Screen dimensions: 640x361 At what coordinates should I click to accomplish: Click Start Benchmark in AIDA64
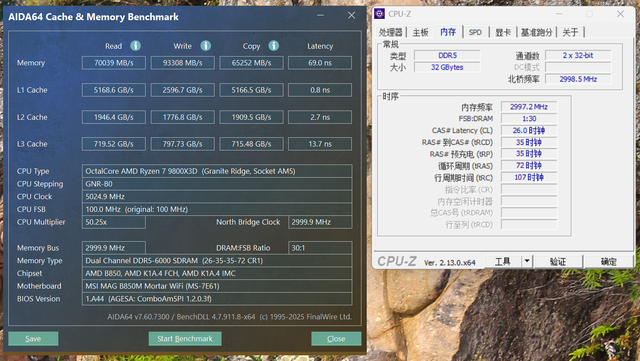185,339
